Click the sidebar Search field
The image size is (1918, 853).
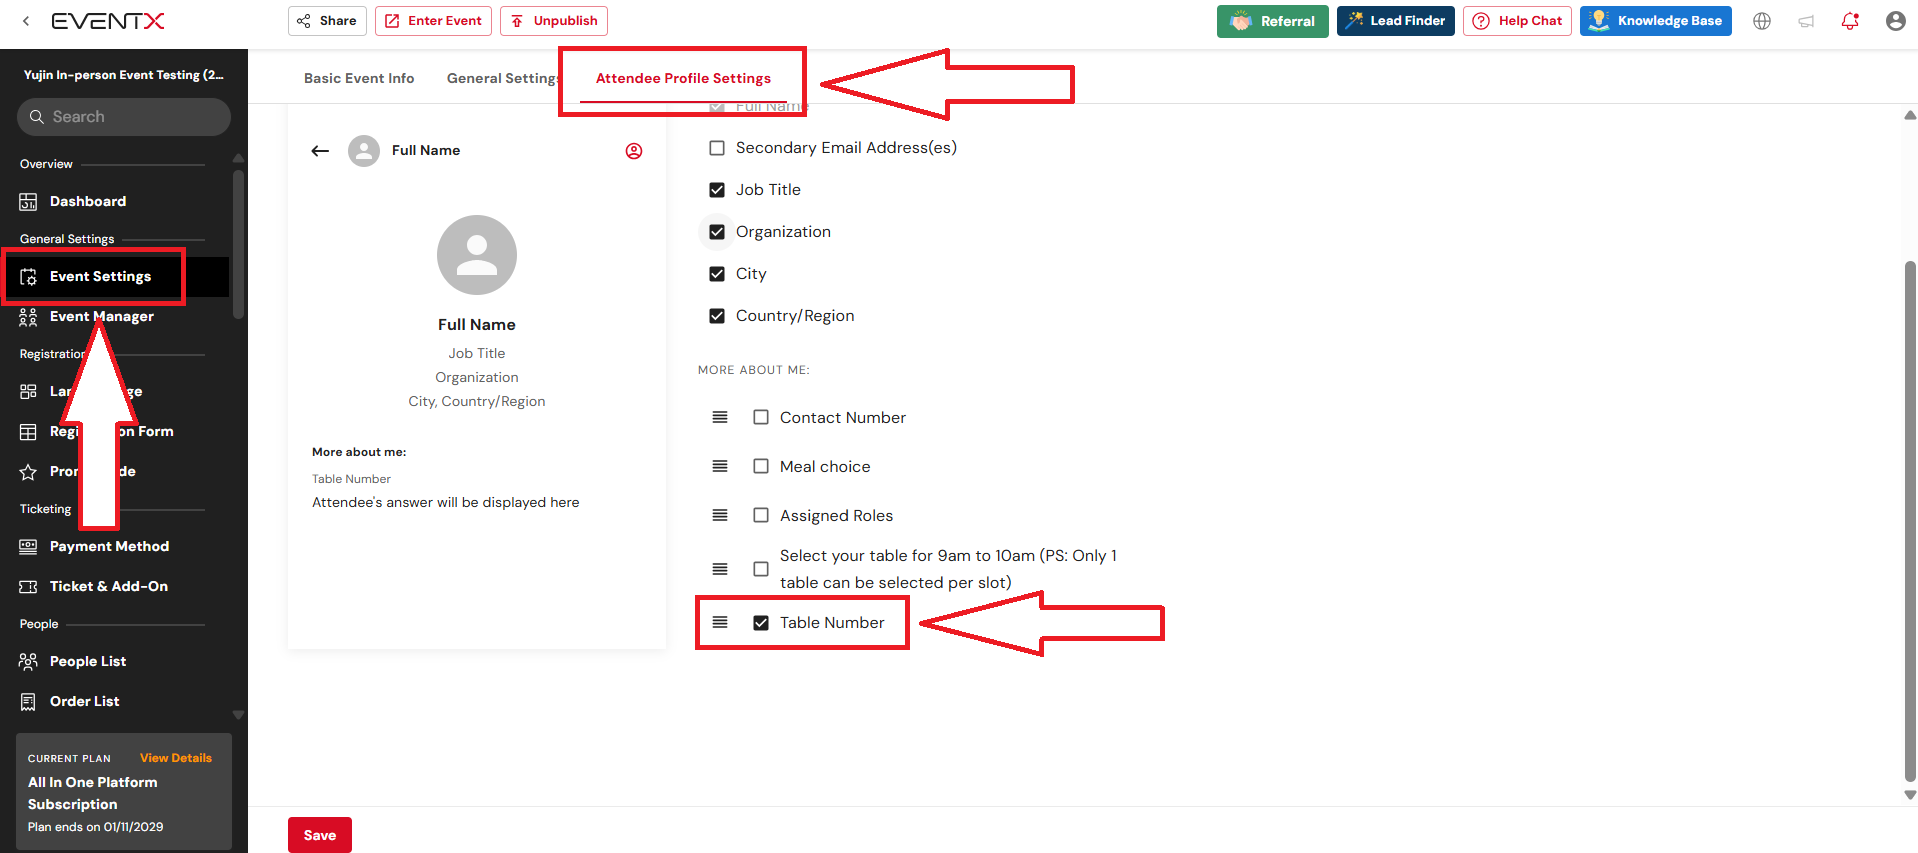(124, 117)
